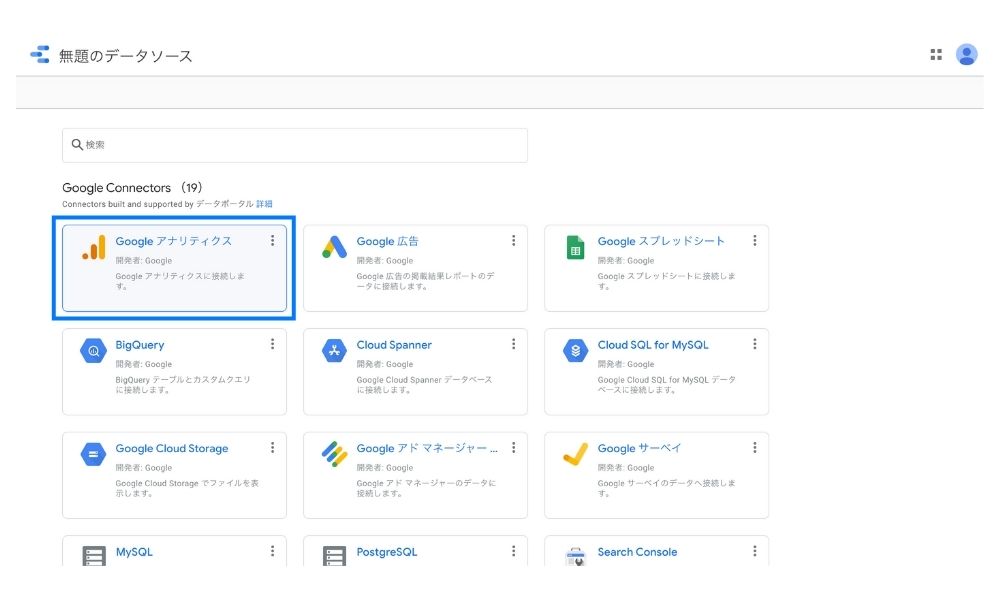Select the PostgreSQL connector title
The height and width of the screenshot is (600, 1000).
[x=386, y=552]
